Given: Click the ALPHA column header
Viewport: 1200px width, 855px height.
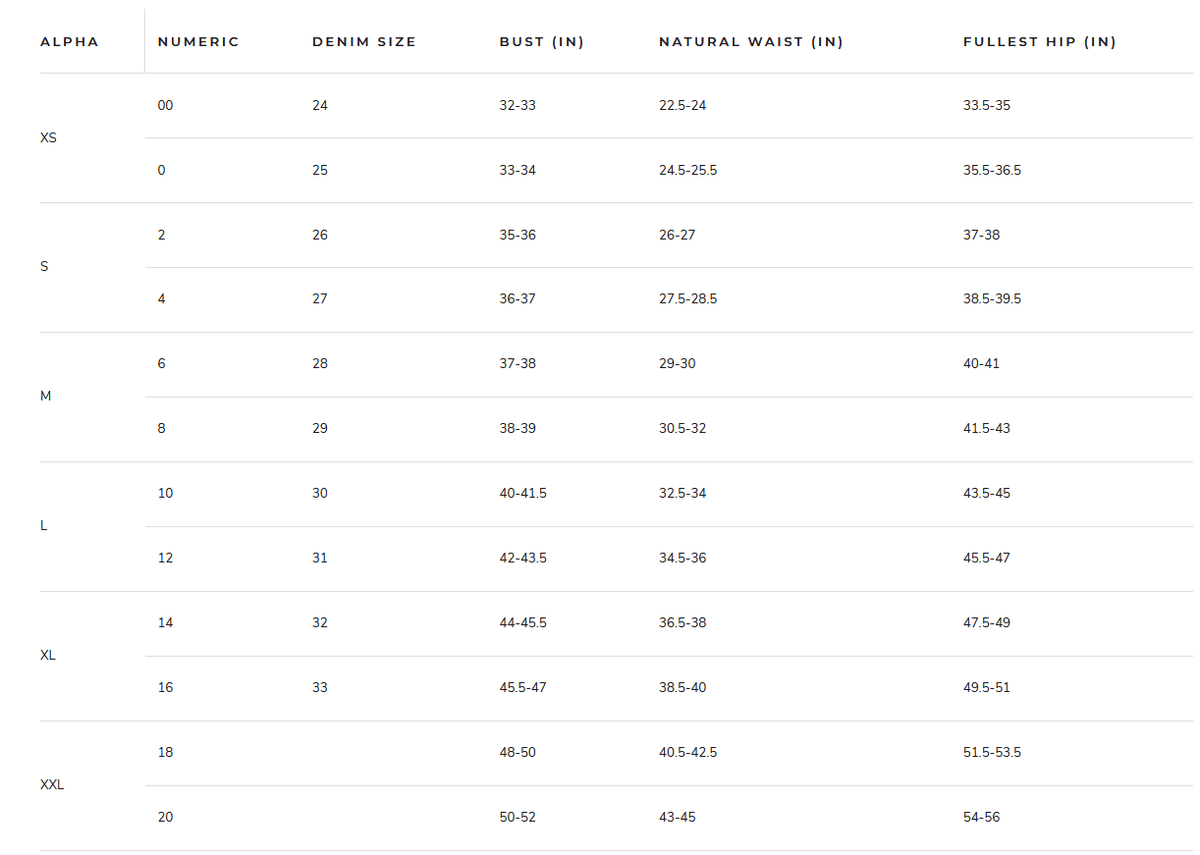Looking at the screenshot, I should pos(69,42).
